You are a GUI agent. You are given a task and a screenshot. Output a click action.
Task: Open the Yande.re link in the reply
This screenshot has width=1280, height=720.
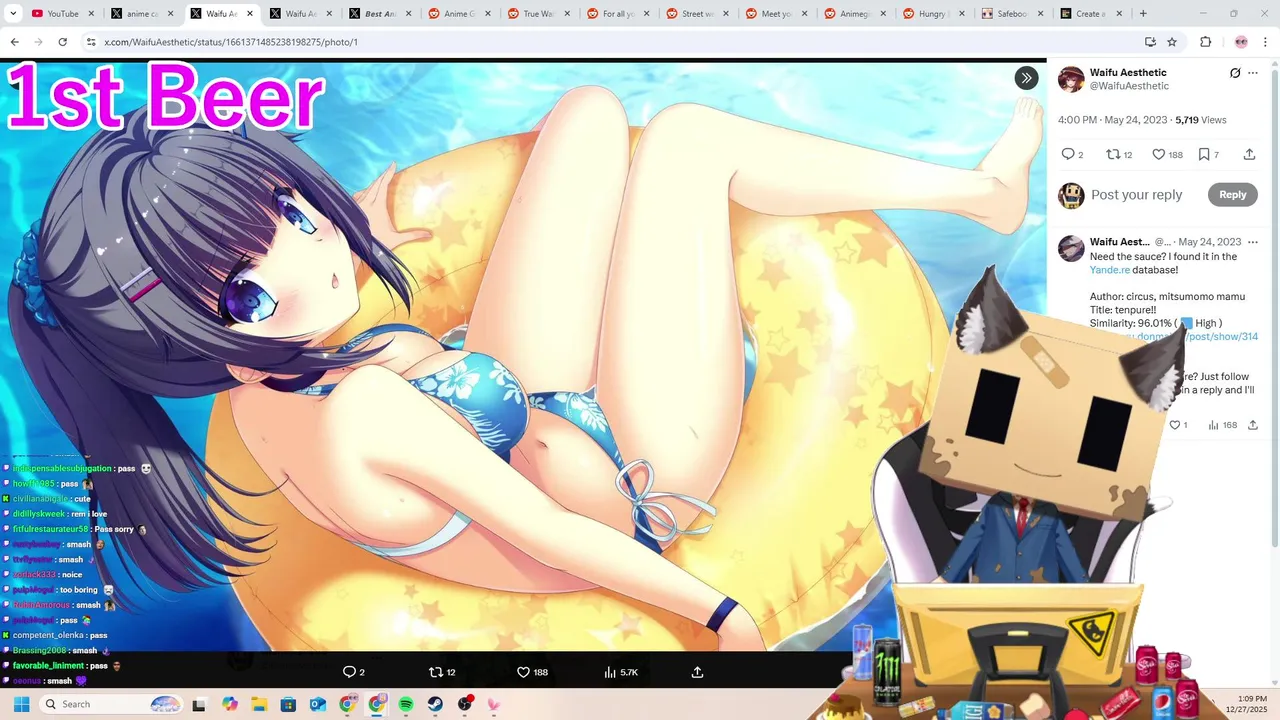(x=1110, y=270)
